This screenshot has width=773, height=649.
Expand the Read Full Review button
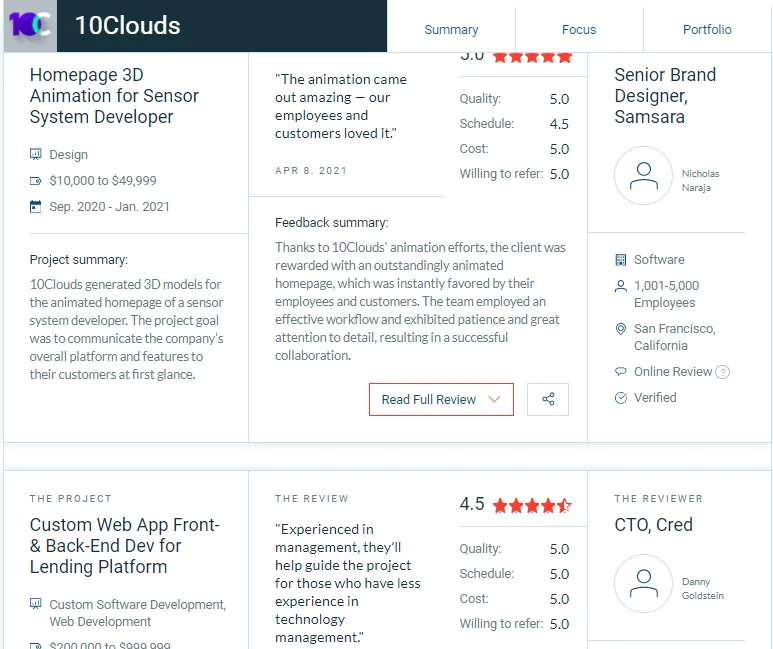coord(441,399)
